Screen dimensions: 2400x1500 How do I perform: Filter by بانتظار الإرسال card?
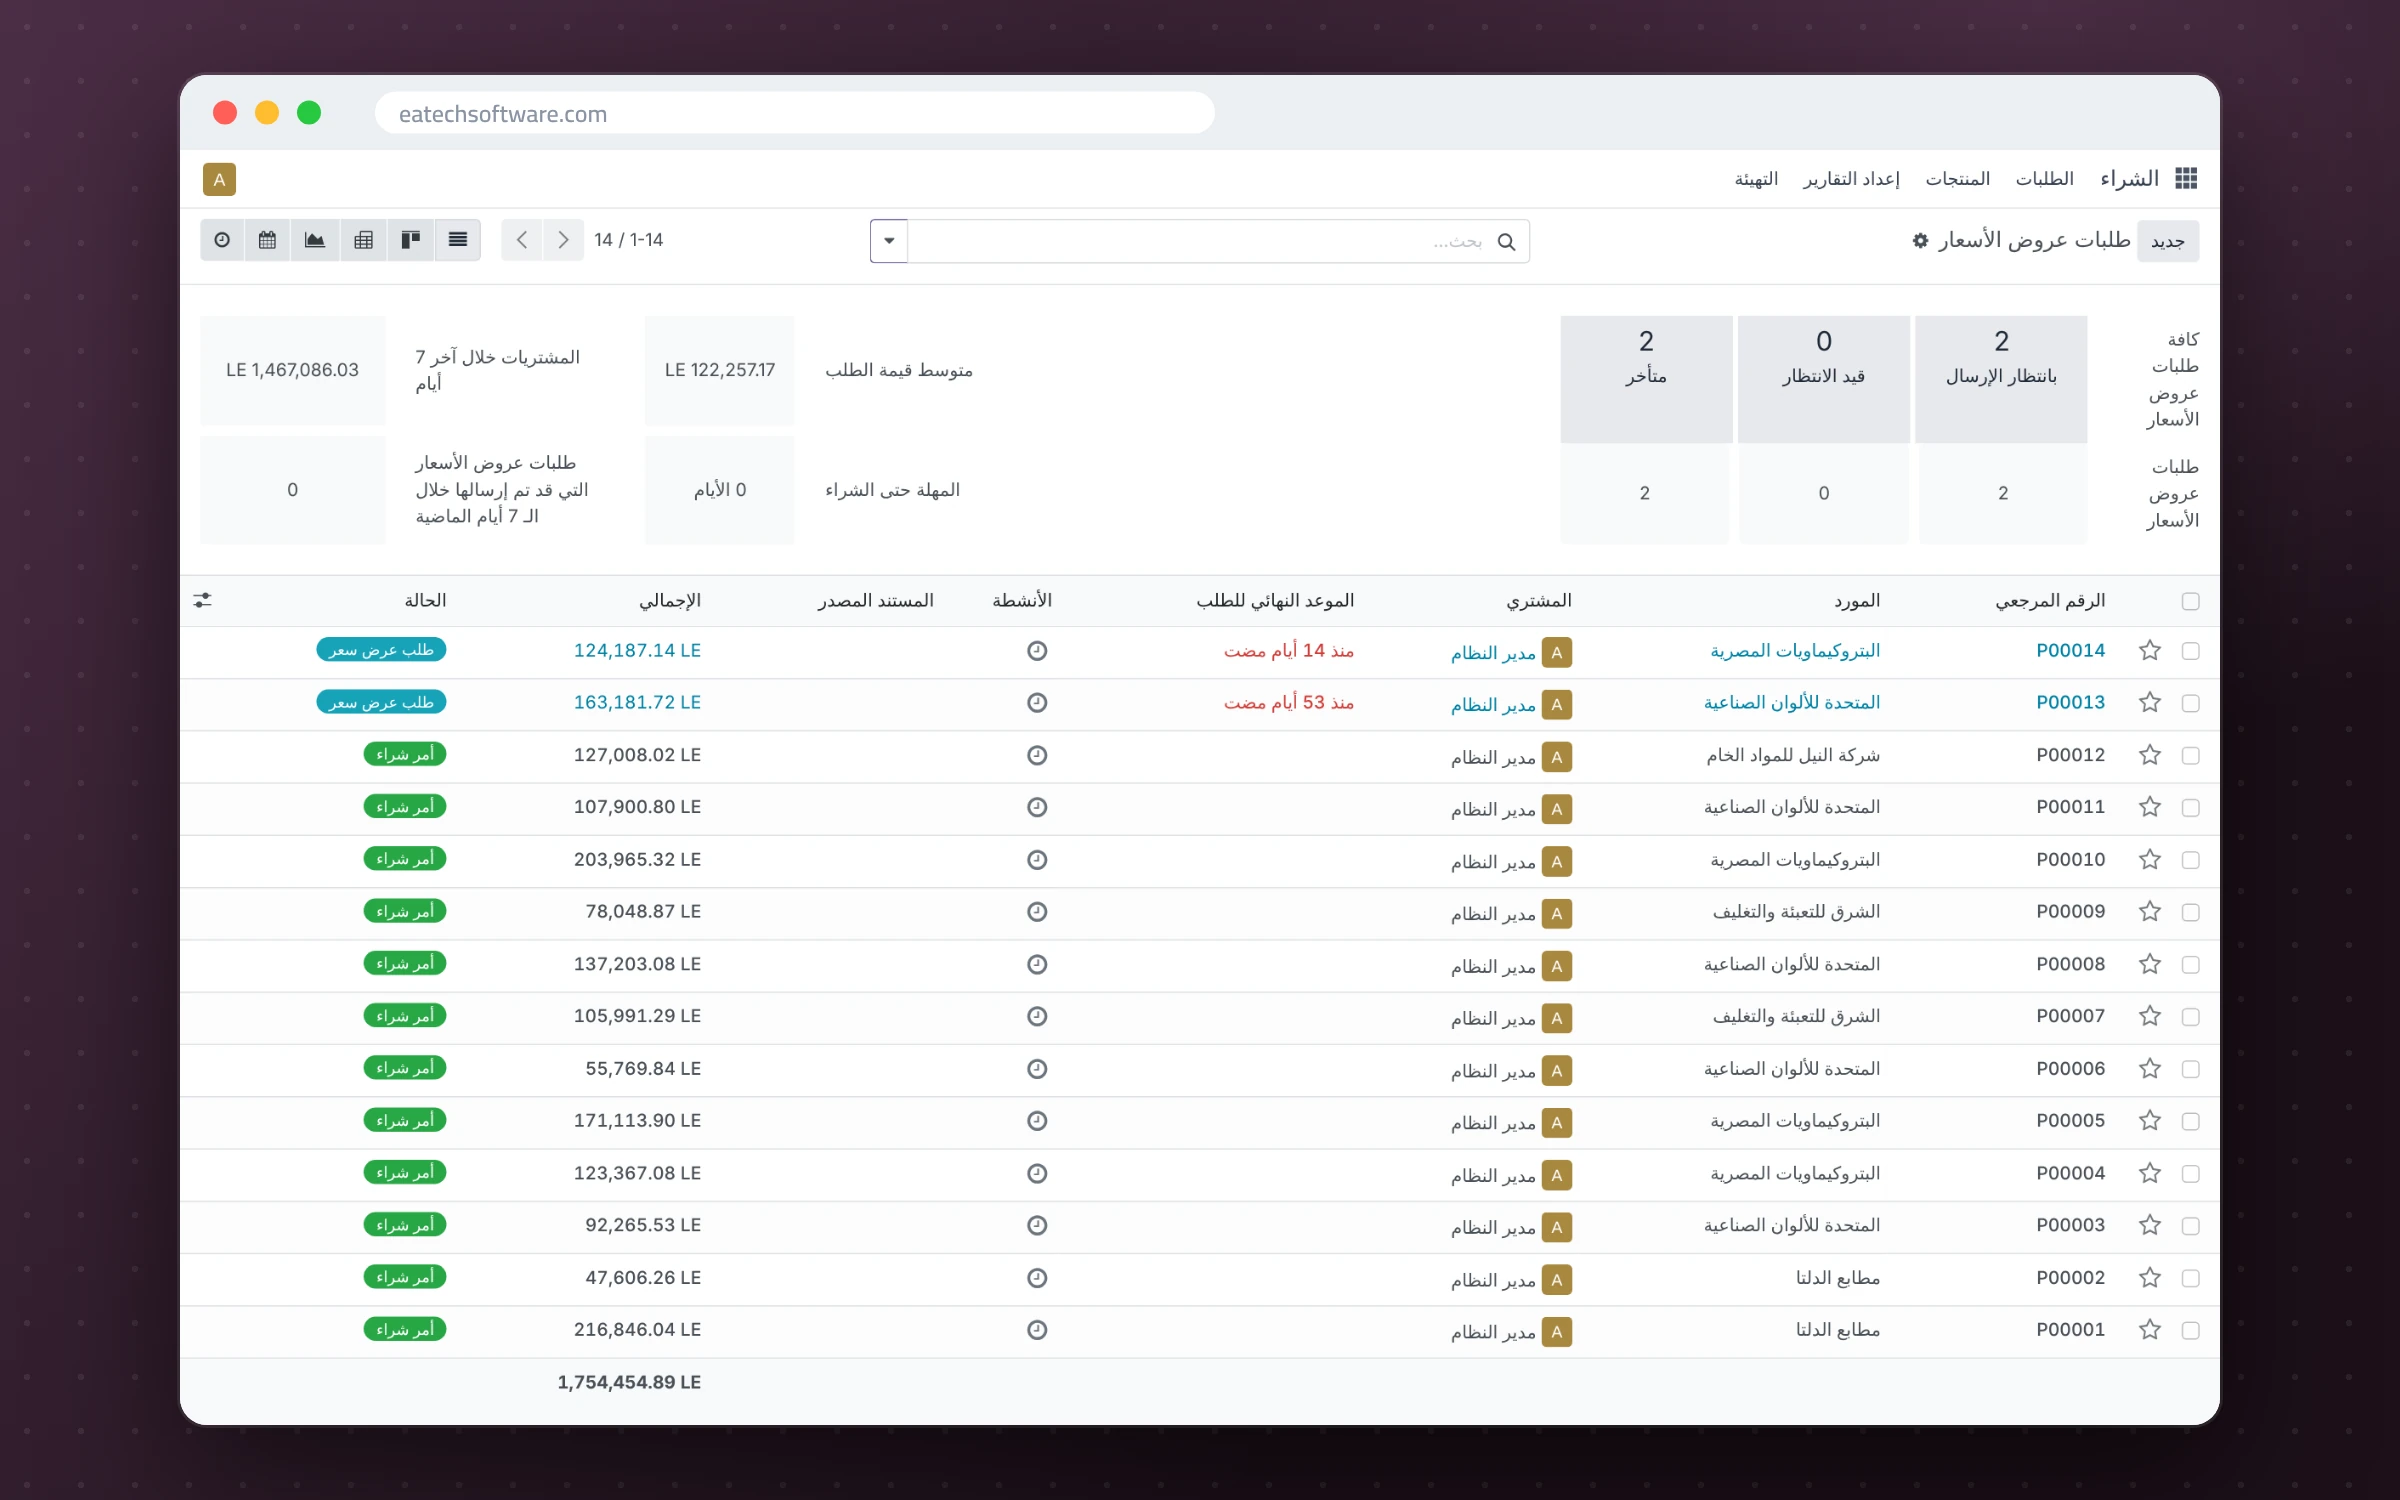[x=2001, y=379]
